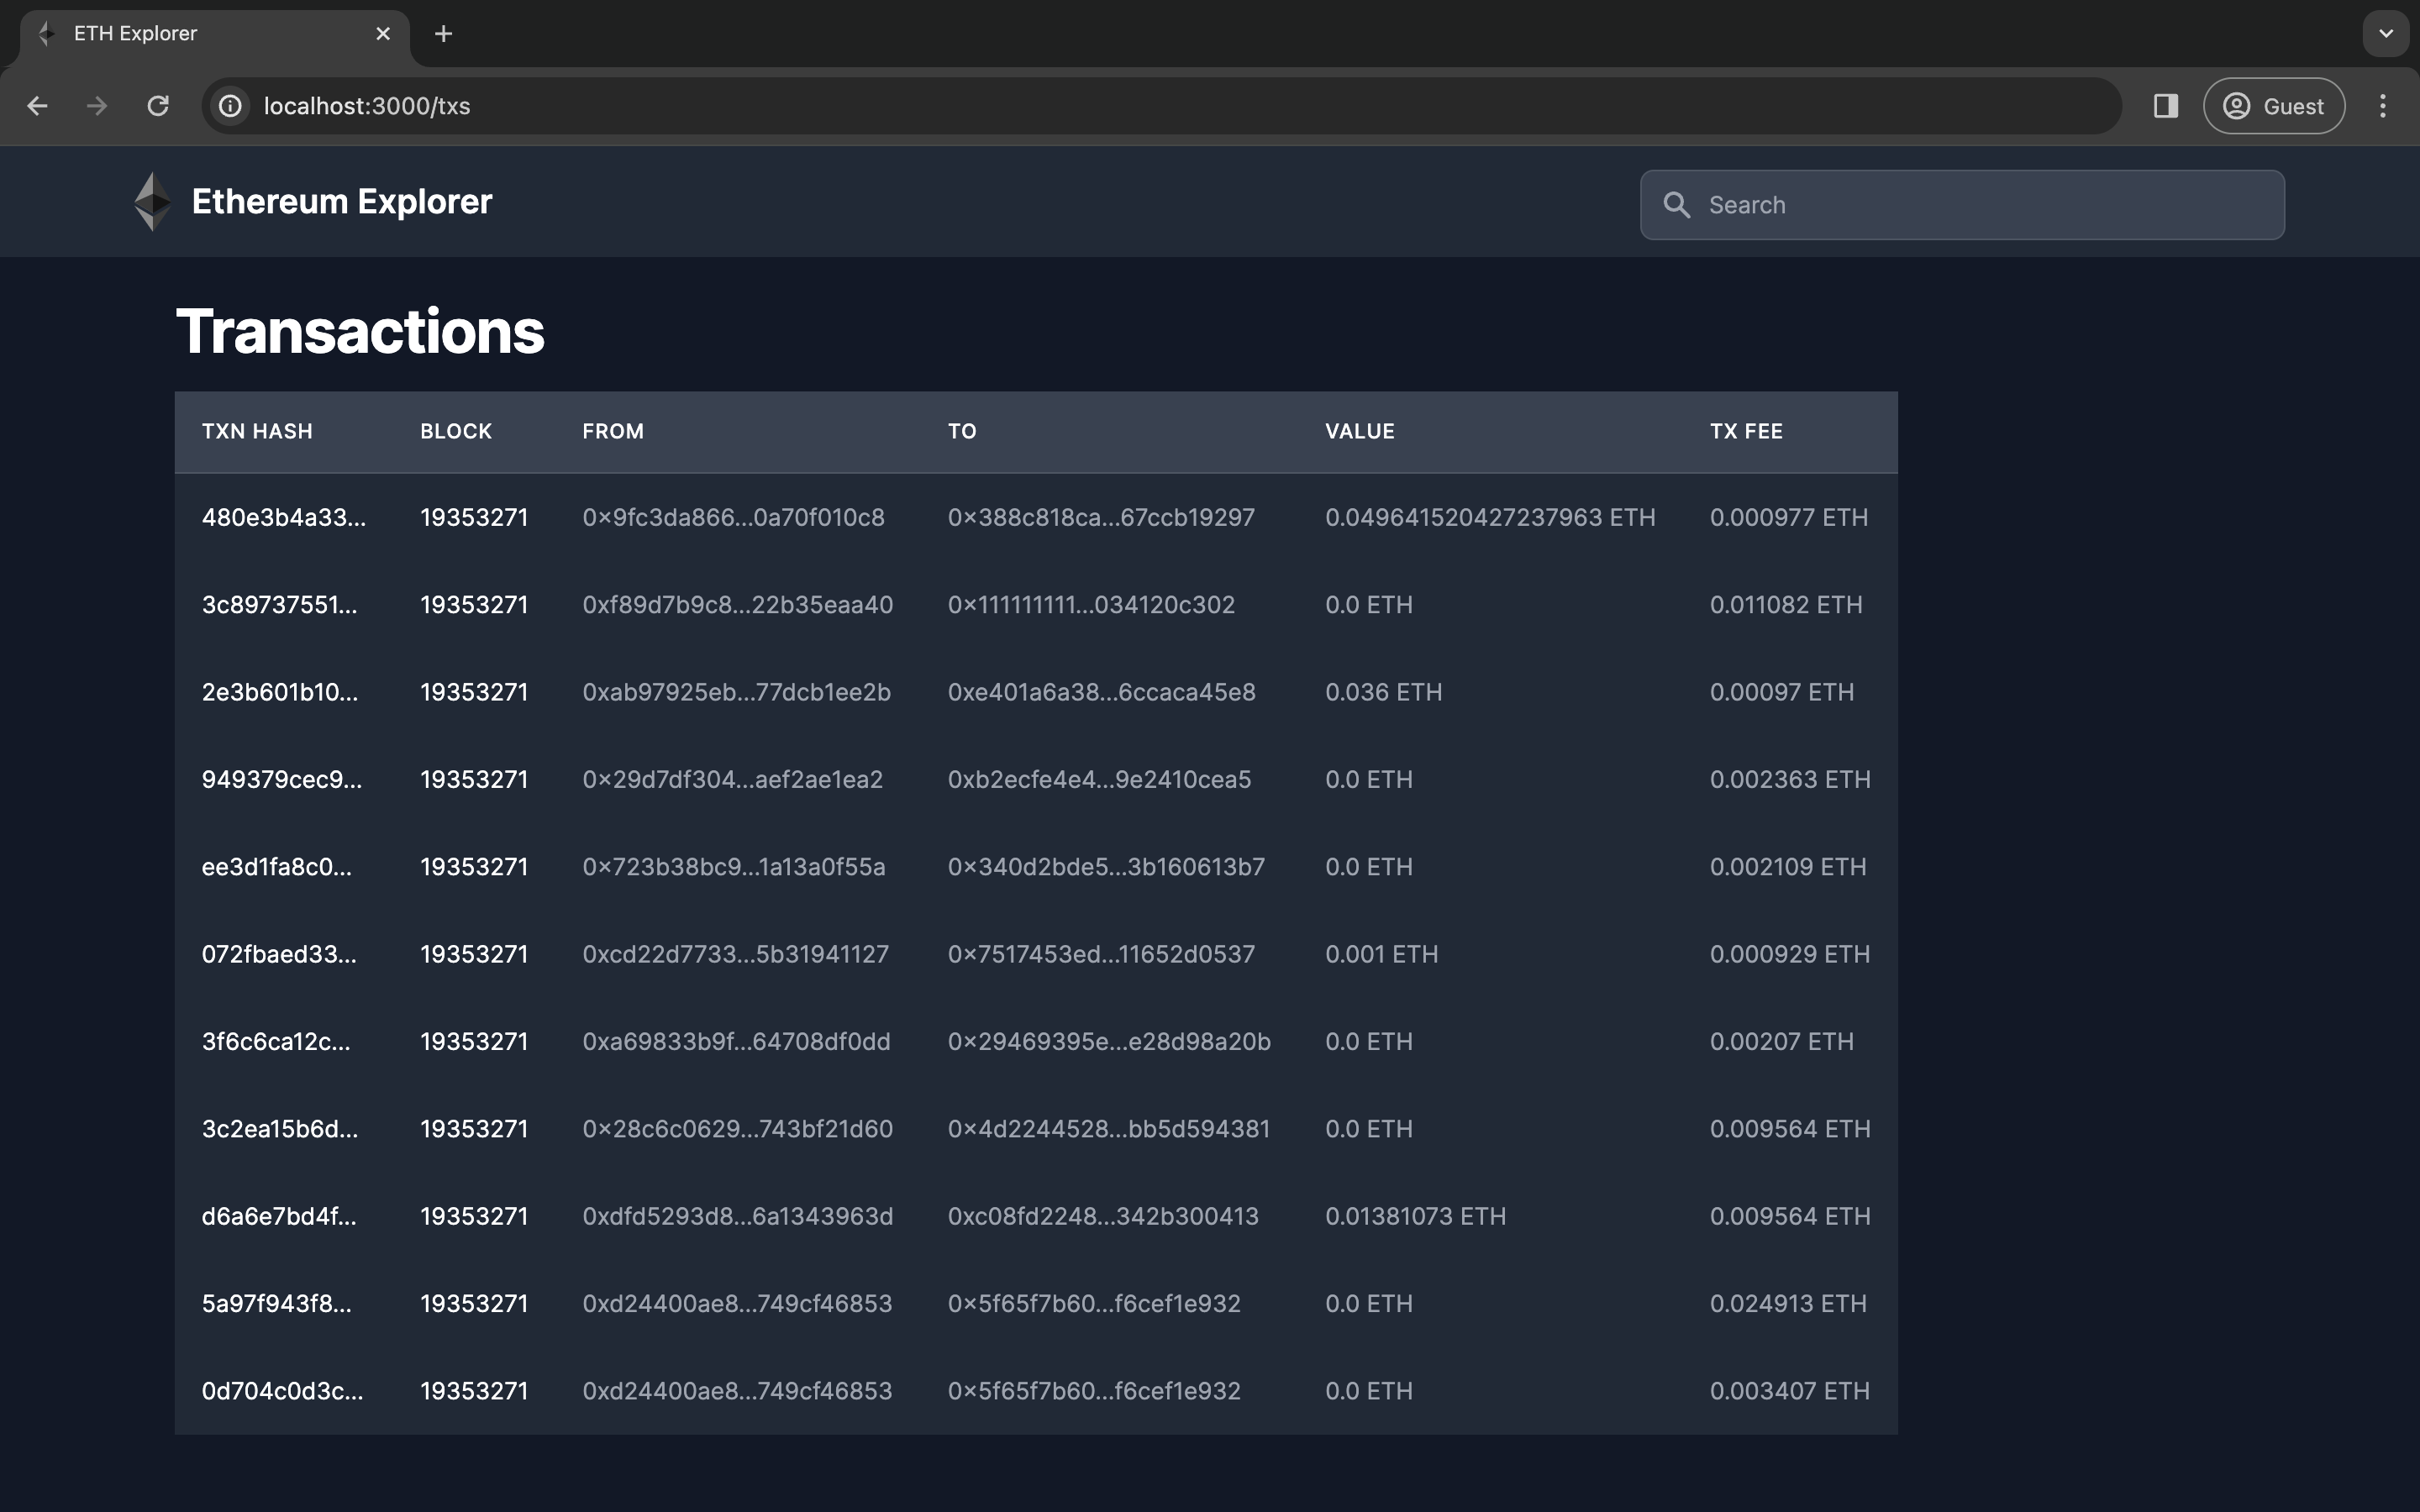
Task: Click from address 0xa69833b9f...64708df0dd
Action: [x=737, y=1041]
